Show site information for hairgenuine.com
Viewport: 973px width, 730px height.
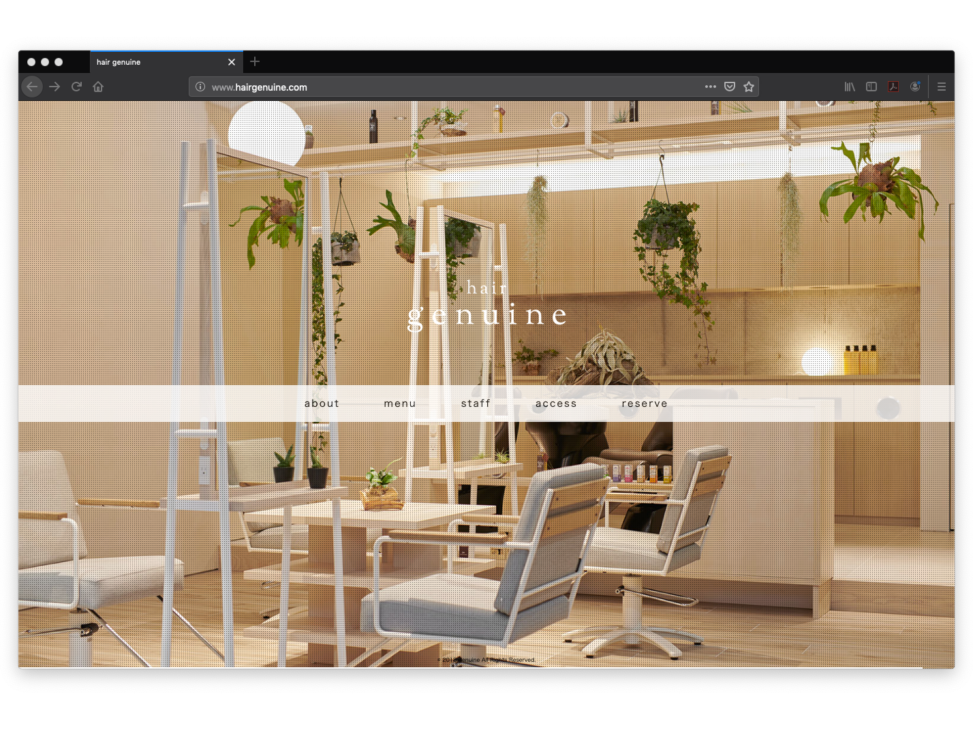(x=200, y=87)
